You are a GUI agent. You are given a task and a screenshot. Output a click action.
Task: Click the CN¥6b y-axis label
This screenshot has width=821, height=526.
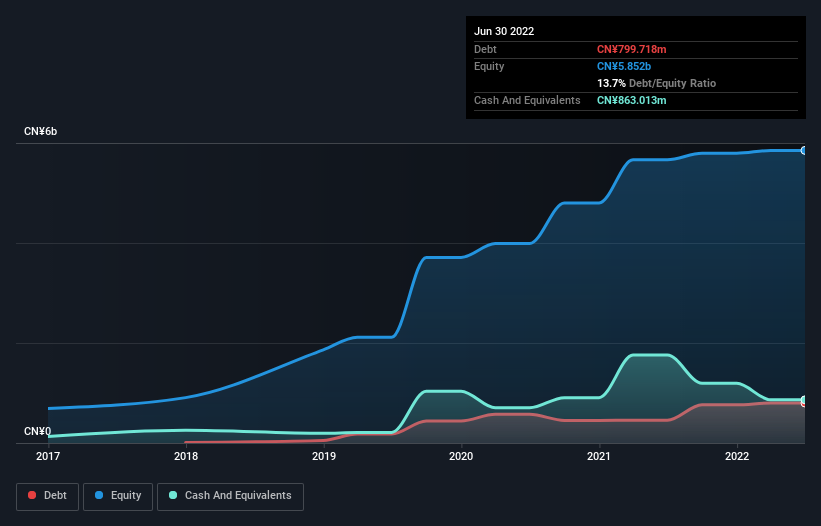click(x=40, y=131)
